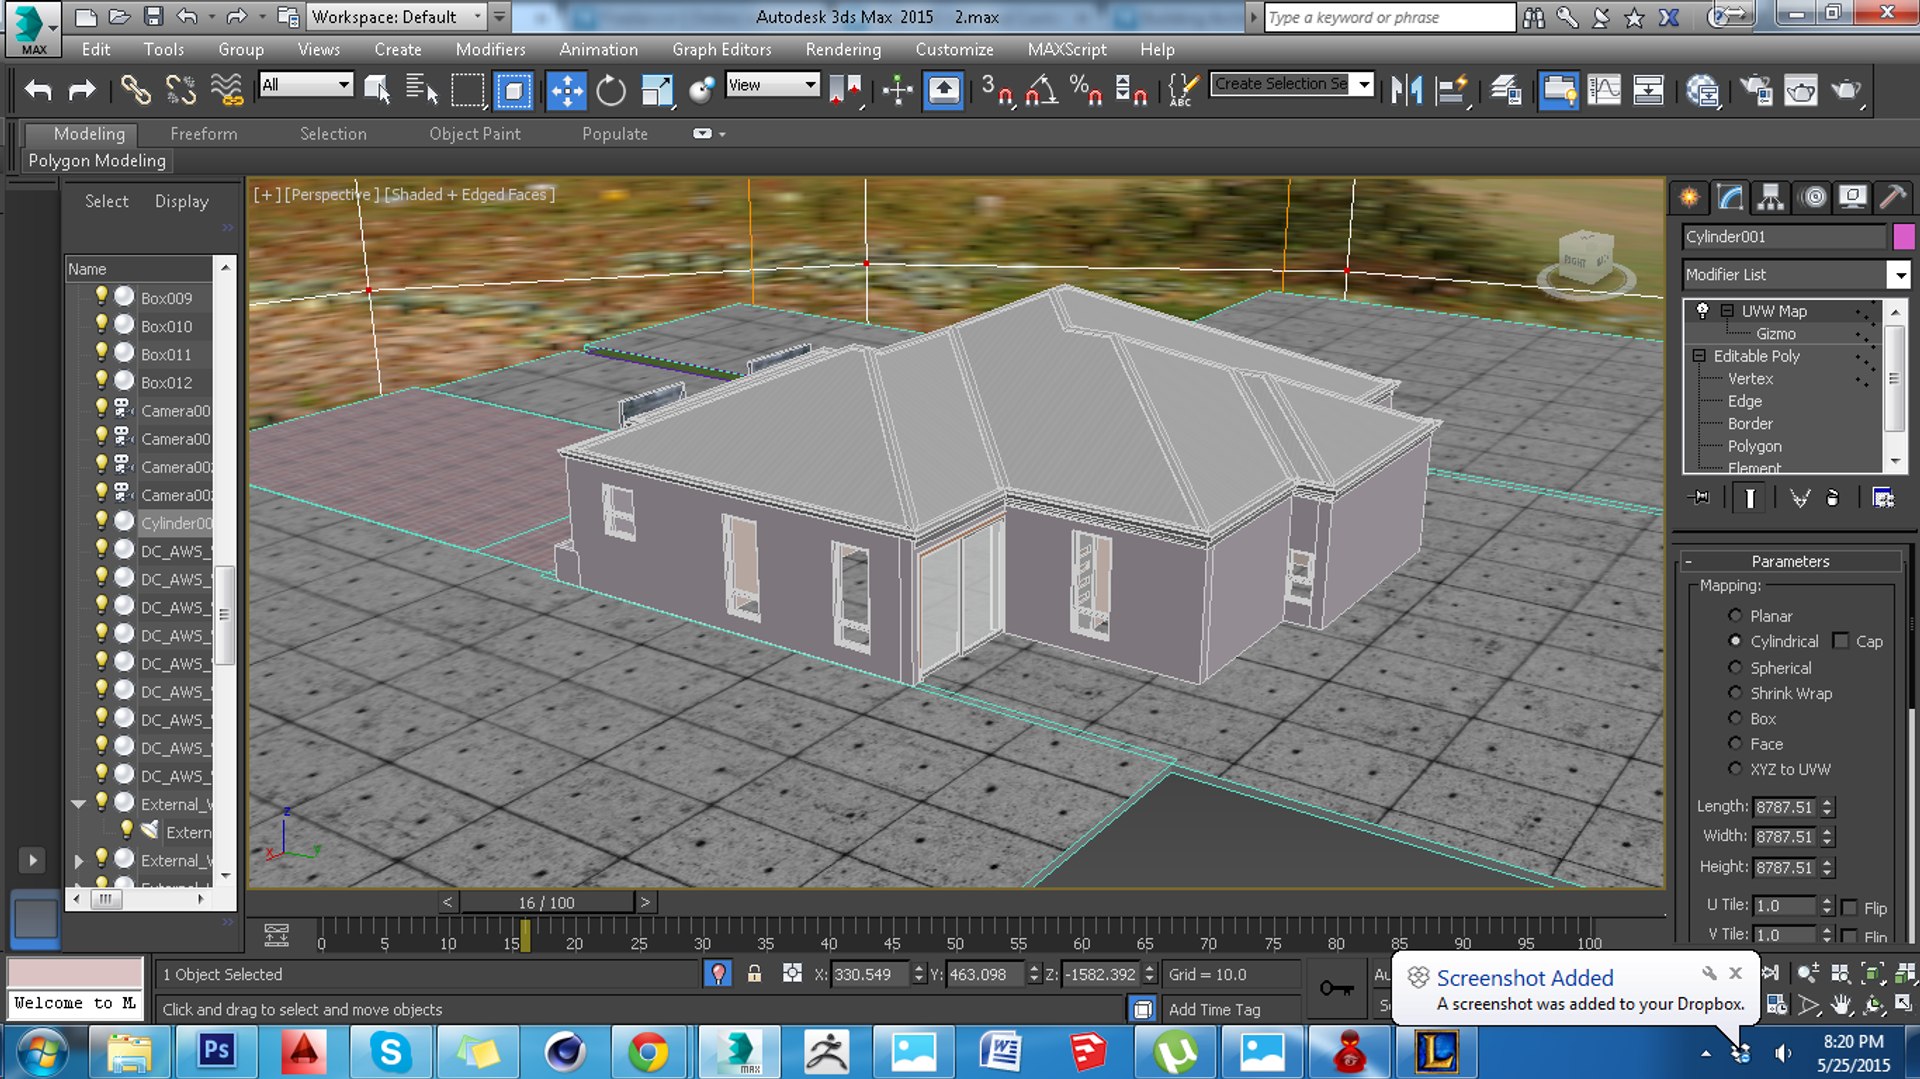Click the Polygon Modeling panel button
Image resolution: width=1920 pixels, height=1079 pixels.
(x=97, y=161)
